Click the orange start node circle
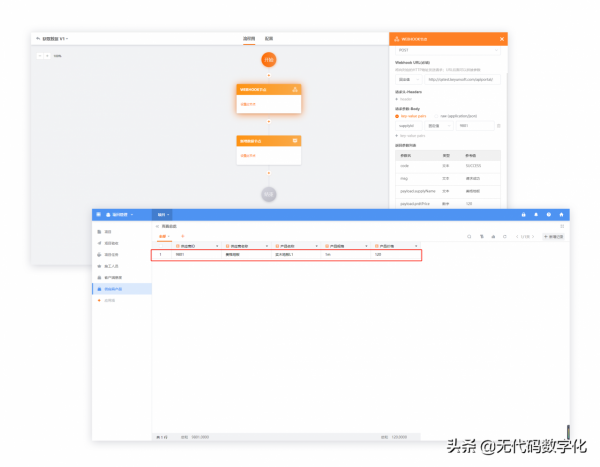 pyautogui.click(x=268, y=60)
